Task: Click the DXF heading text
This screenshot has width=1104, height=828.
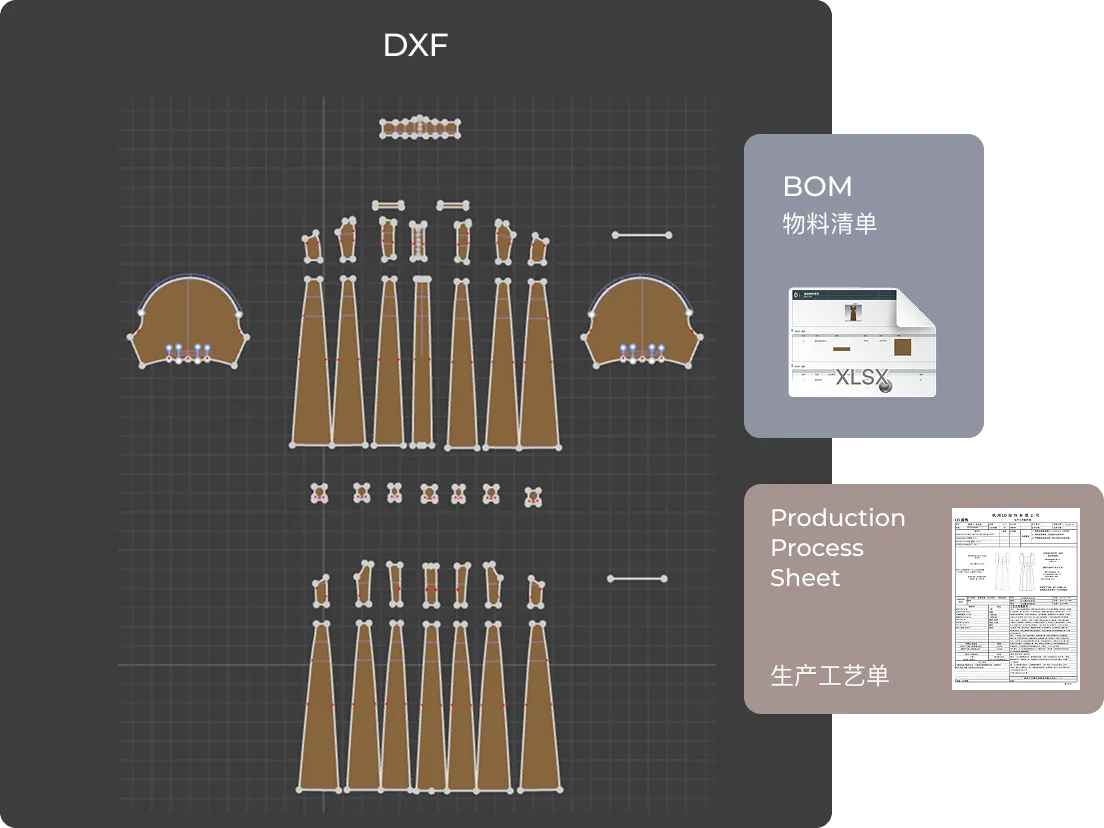Action: 415,45
